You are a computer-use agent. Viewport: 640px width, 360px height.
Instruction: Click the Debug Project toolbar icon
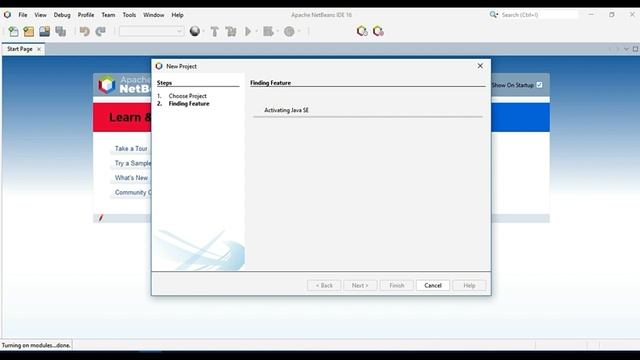tap(268, 31)
